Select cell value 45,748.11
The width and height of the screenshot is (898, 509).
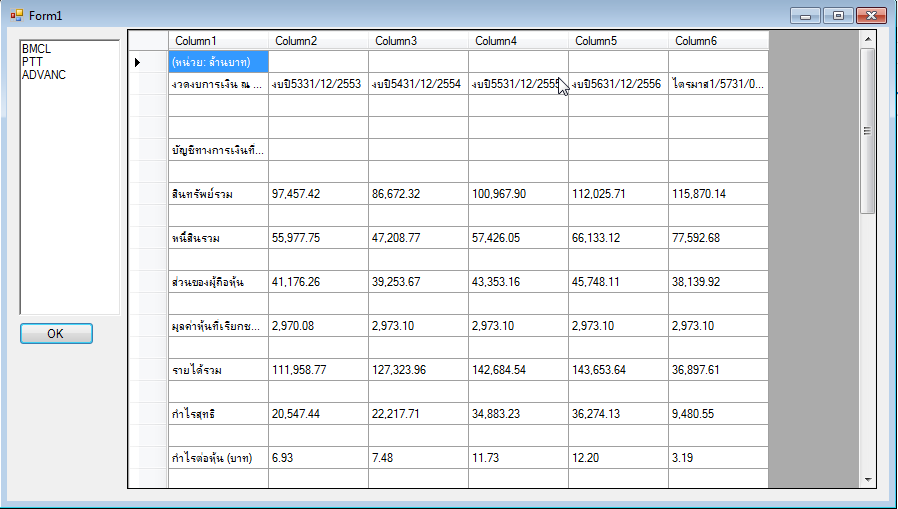[619, 282]
